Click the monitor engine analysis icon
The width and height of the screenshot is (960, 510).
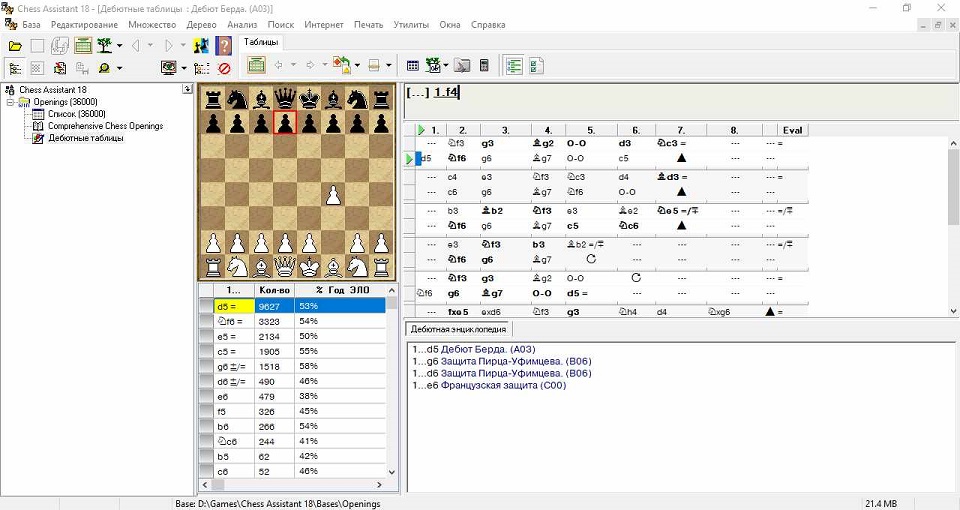(x=169, y=68)
